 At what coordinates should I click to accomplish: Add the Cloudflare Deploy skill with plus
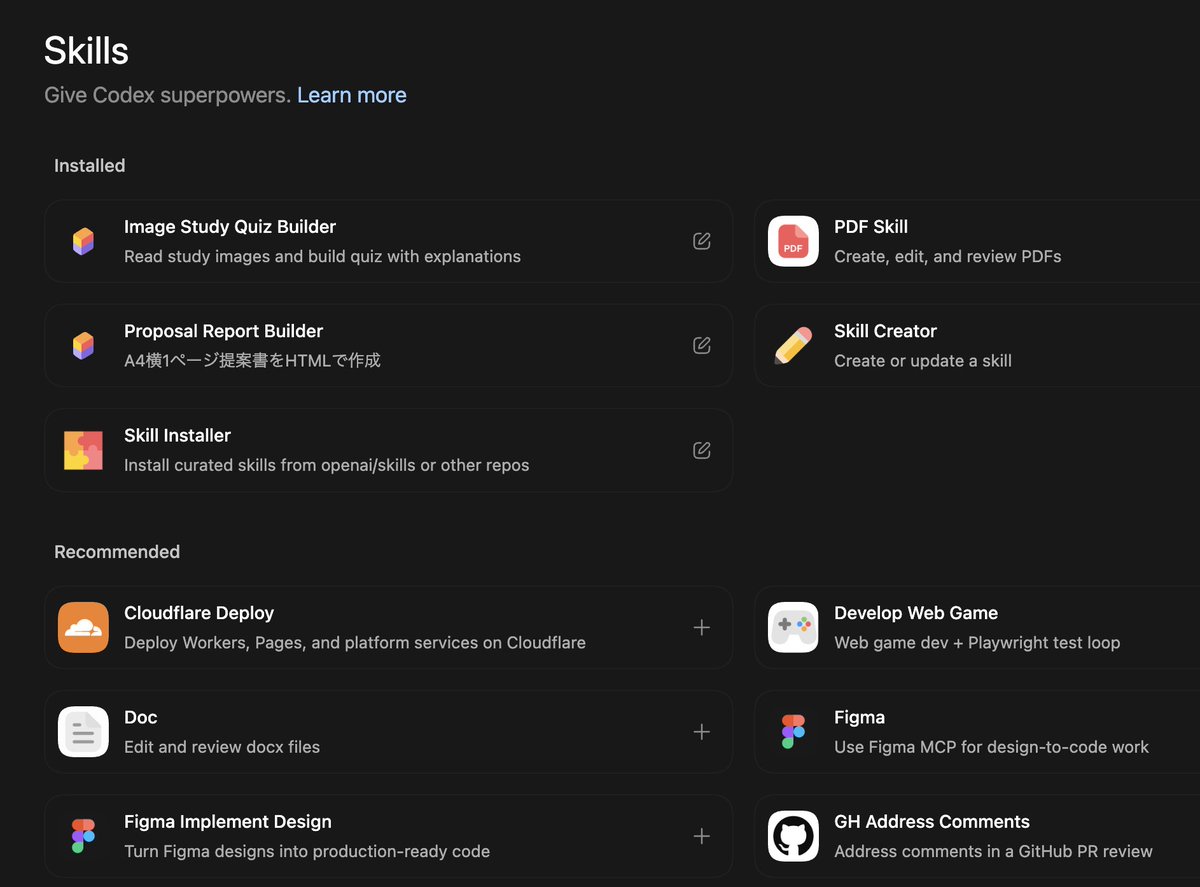[x=702, y=627]
